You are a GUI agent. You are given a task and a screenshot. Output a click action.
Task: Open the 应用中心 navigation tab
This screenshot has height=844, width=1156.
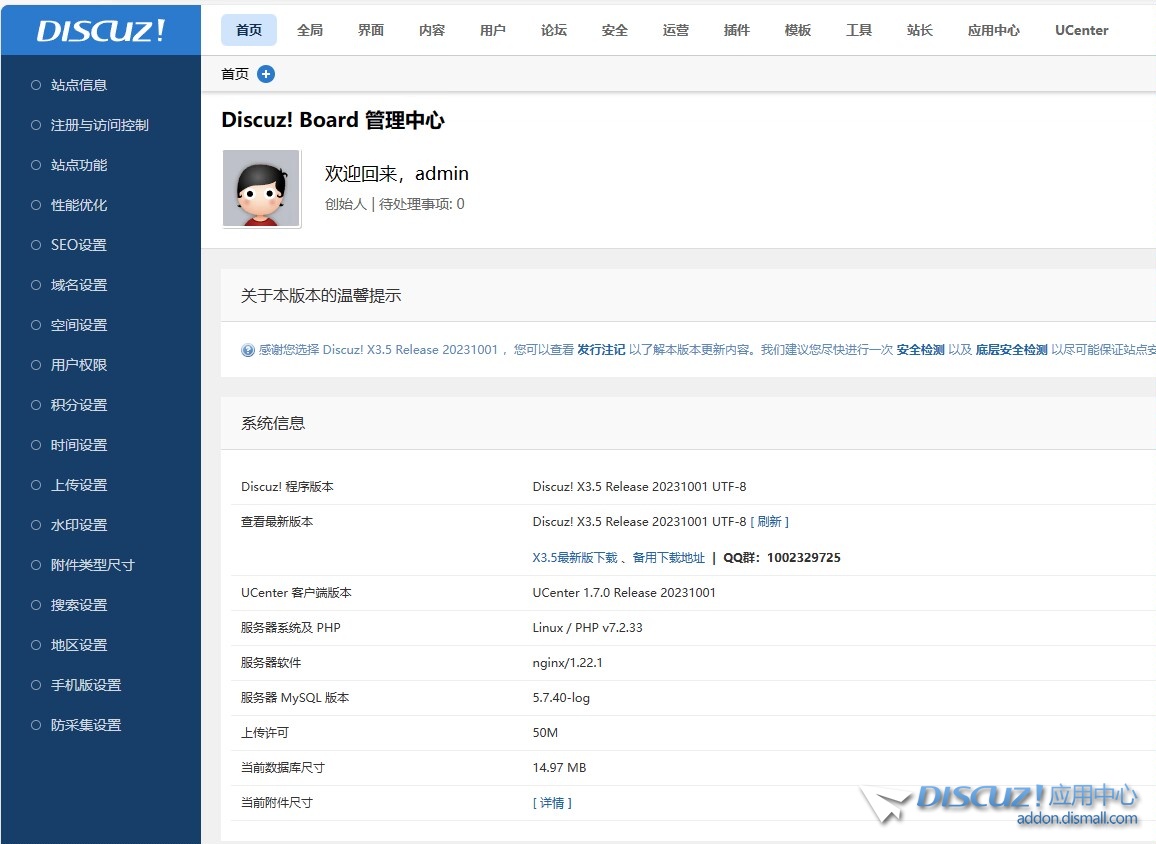pos(994,30)
